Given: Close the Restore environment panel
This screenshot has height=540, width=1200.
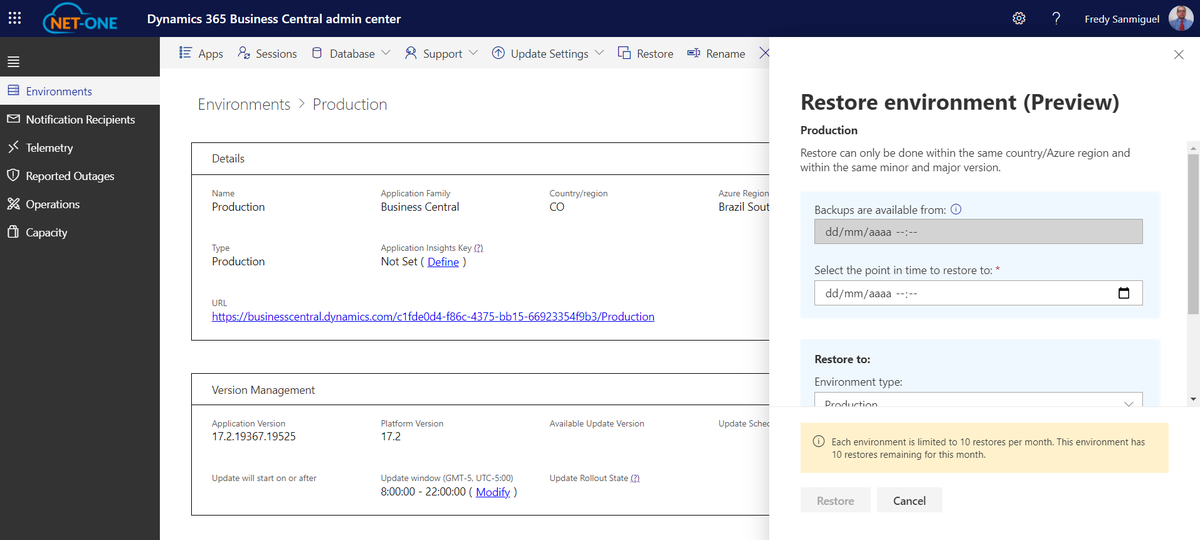Looking at the screenshot, I should pyautogui.click(x=1178, y=55).
